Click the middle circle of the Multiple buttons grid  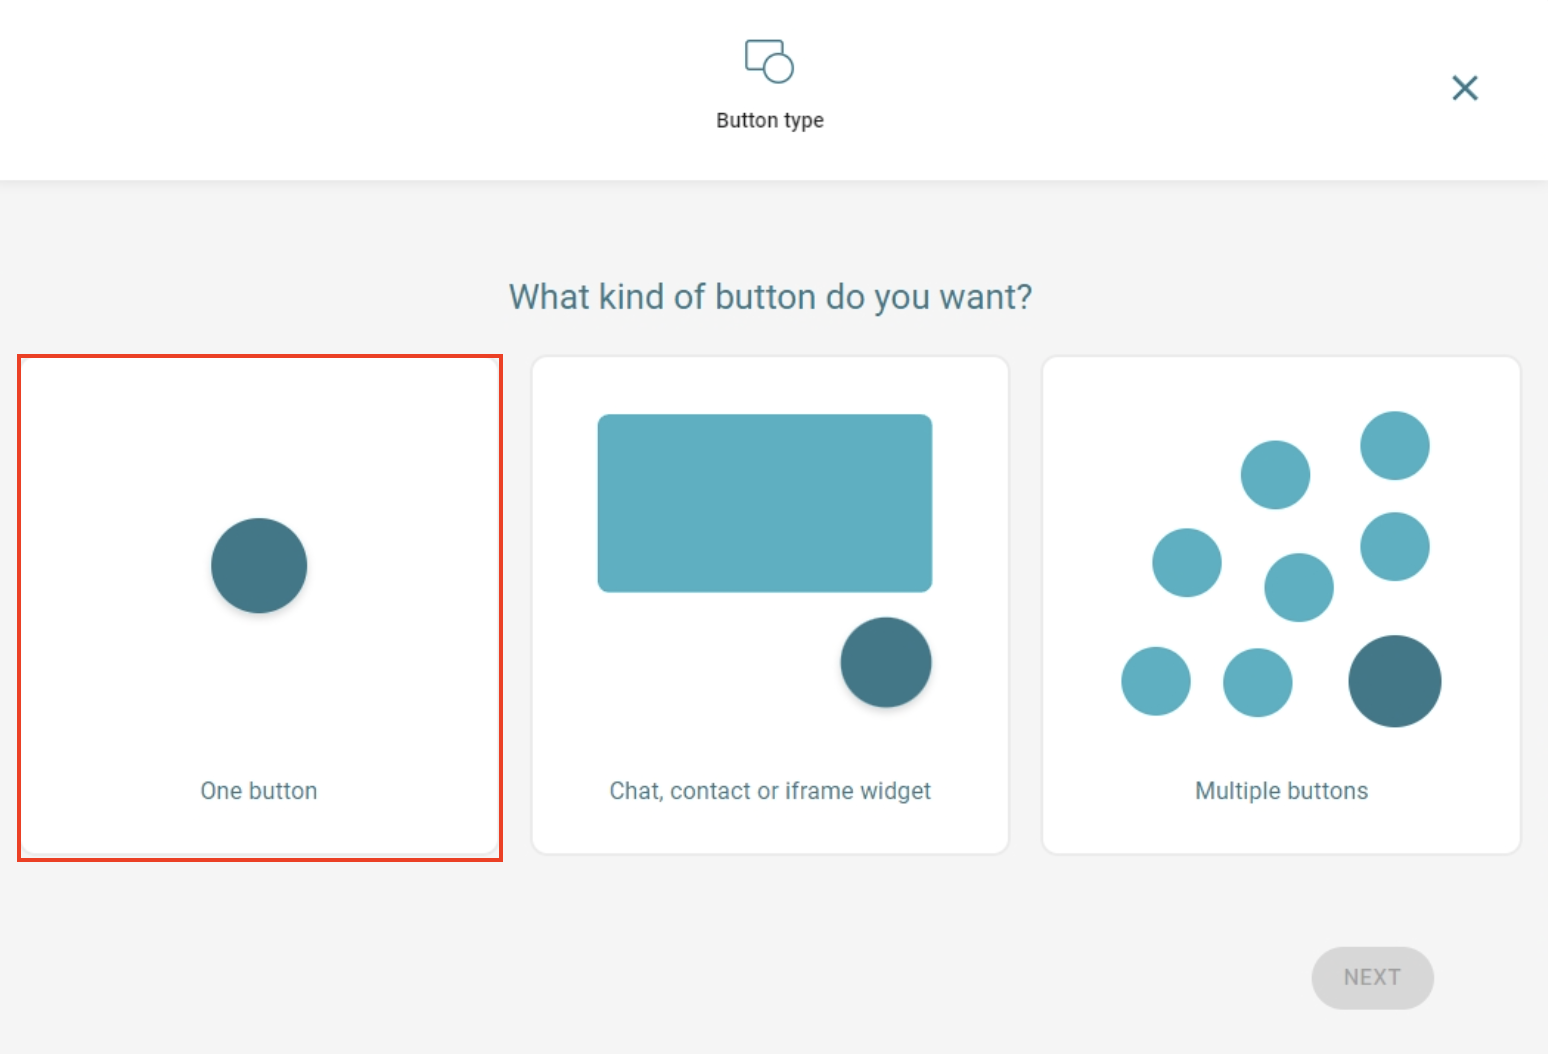click(x=1297, y=588)
